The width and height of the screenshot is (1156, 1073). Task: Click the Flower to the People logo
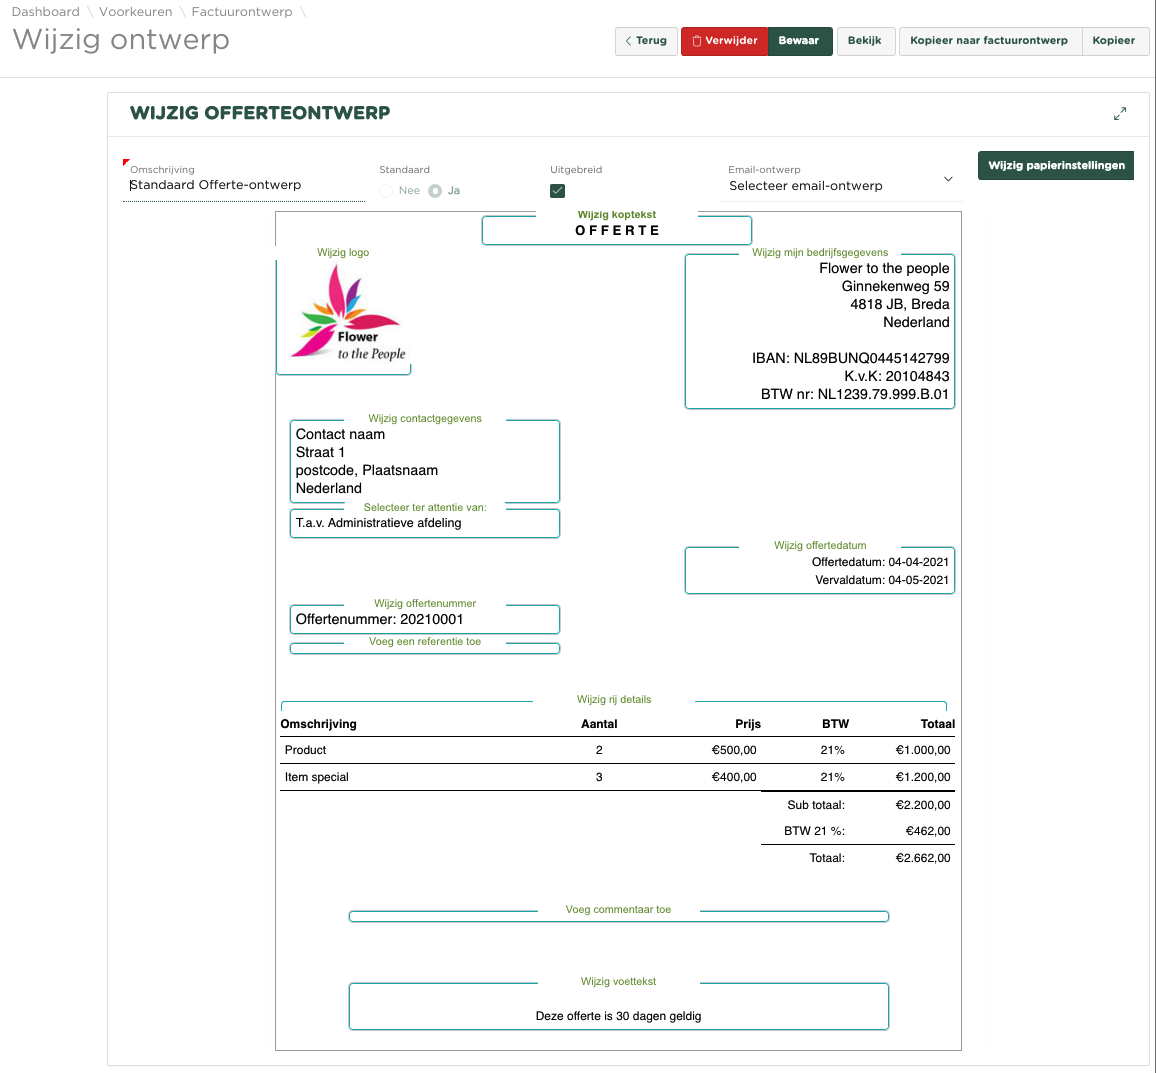347,313
